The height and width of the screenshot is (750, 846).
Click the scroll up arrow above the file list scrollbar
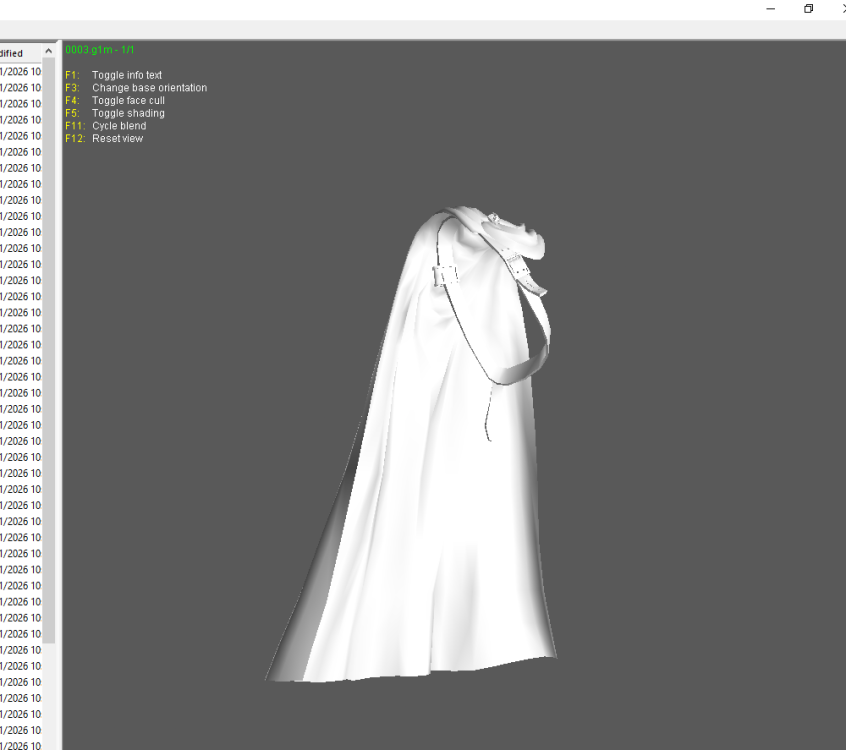pyautogui.click(x=49, y=51)
